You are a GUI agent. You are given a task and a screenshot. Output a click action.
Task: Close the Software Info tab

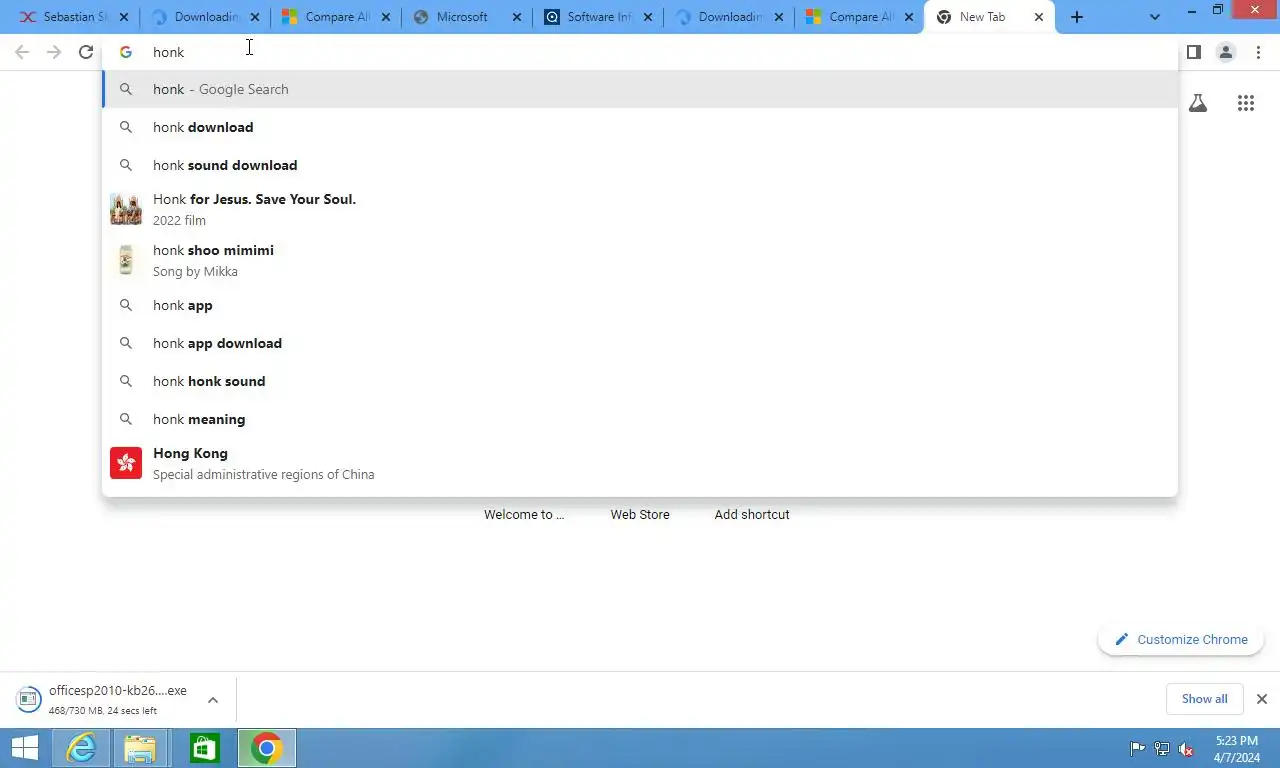647,17
